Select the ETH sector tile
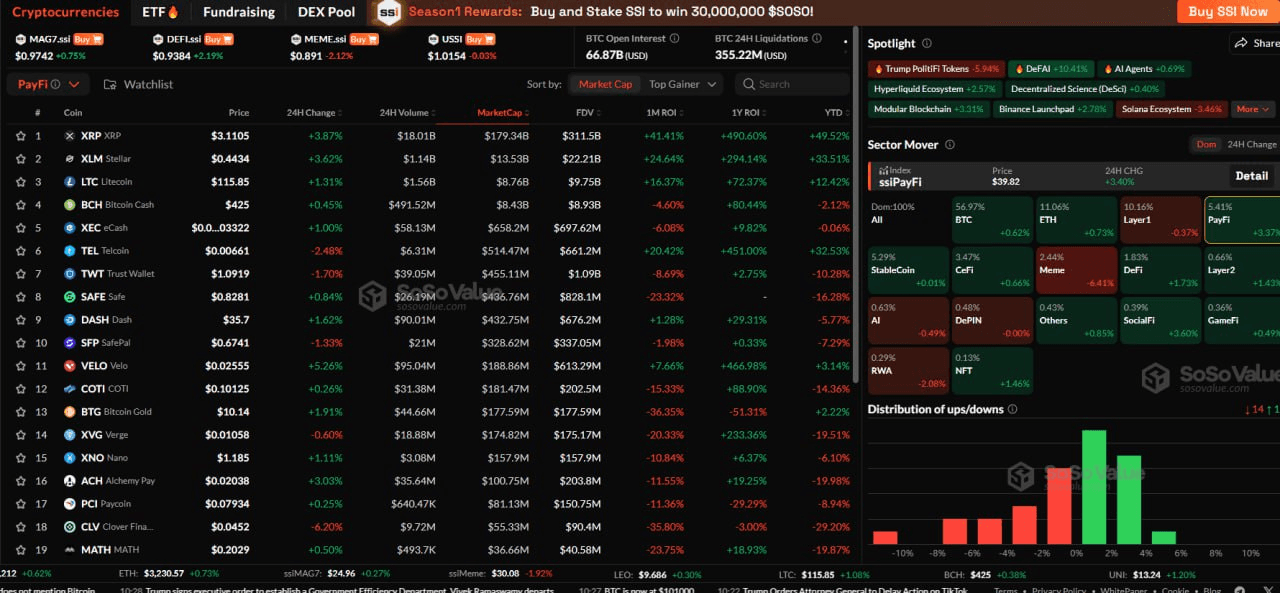The width and height of the screenshot is (1280, 593). tap(1075, 220)
